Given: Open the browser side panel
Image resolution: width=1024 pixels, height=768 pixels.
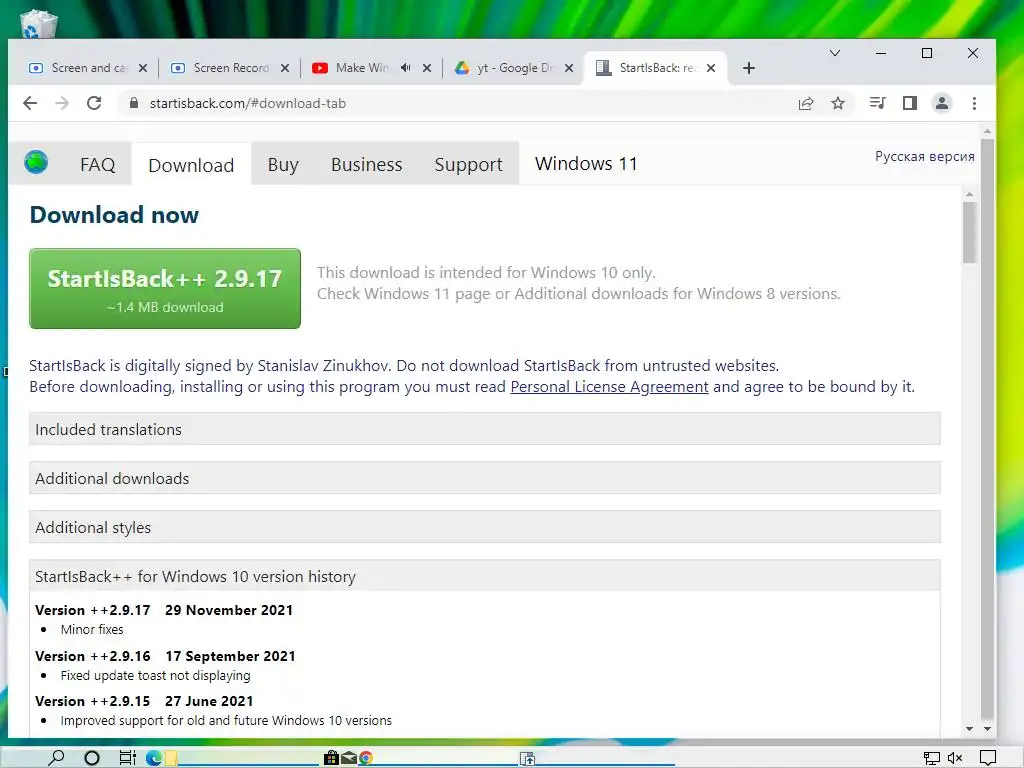Looking at the screenshot, I should (910, 103).
